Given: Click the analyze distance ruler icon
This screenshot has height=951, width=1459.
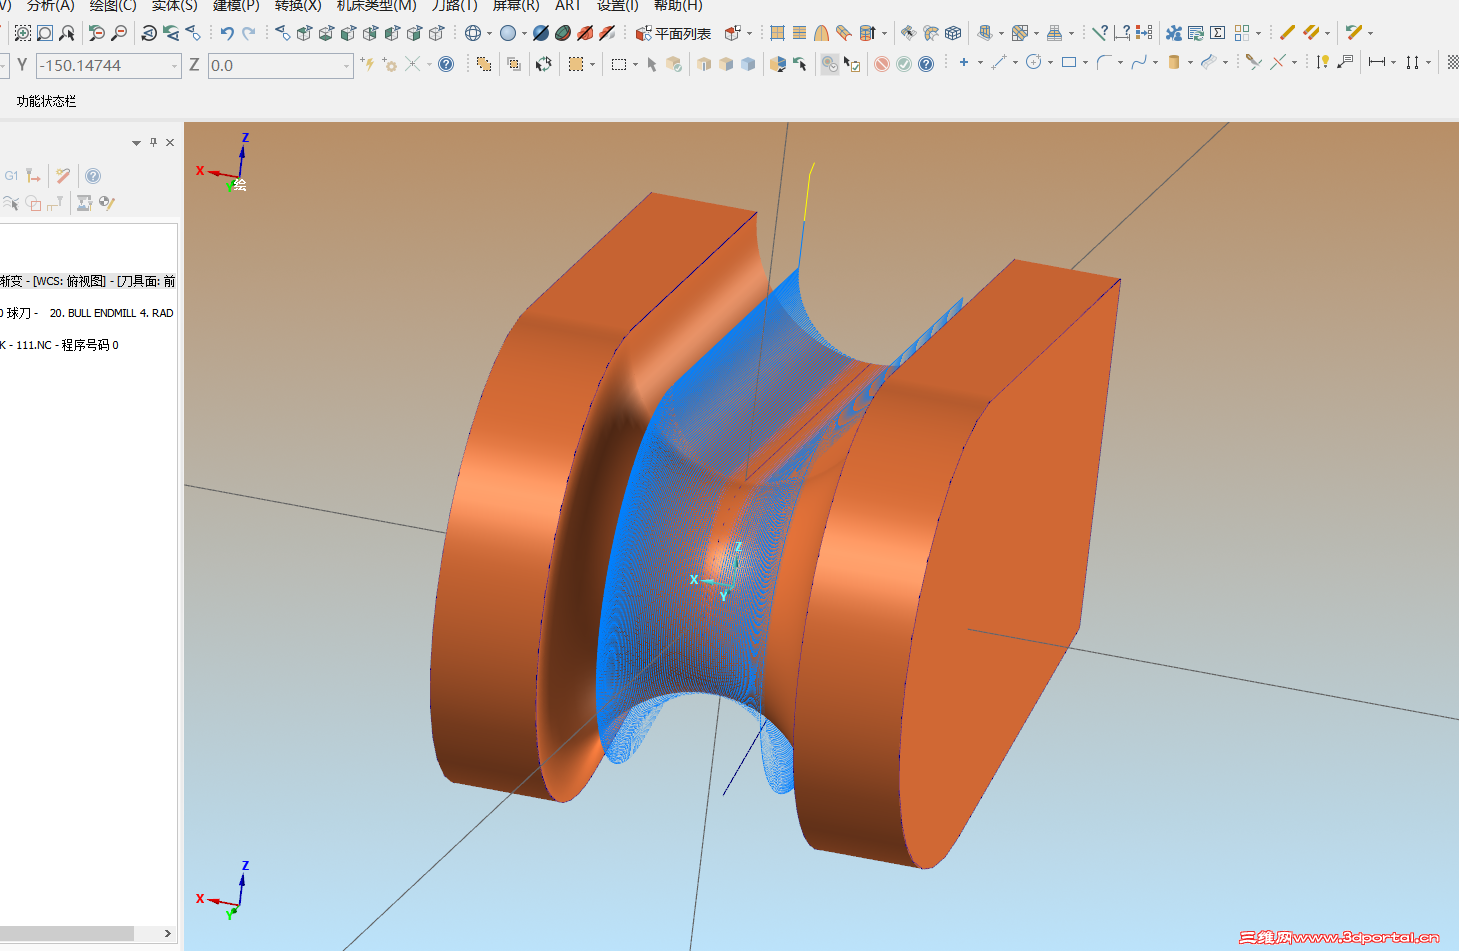Looking at the screenshot, I should 1121,33.
